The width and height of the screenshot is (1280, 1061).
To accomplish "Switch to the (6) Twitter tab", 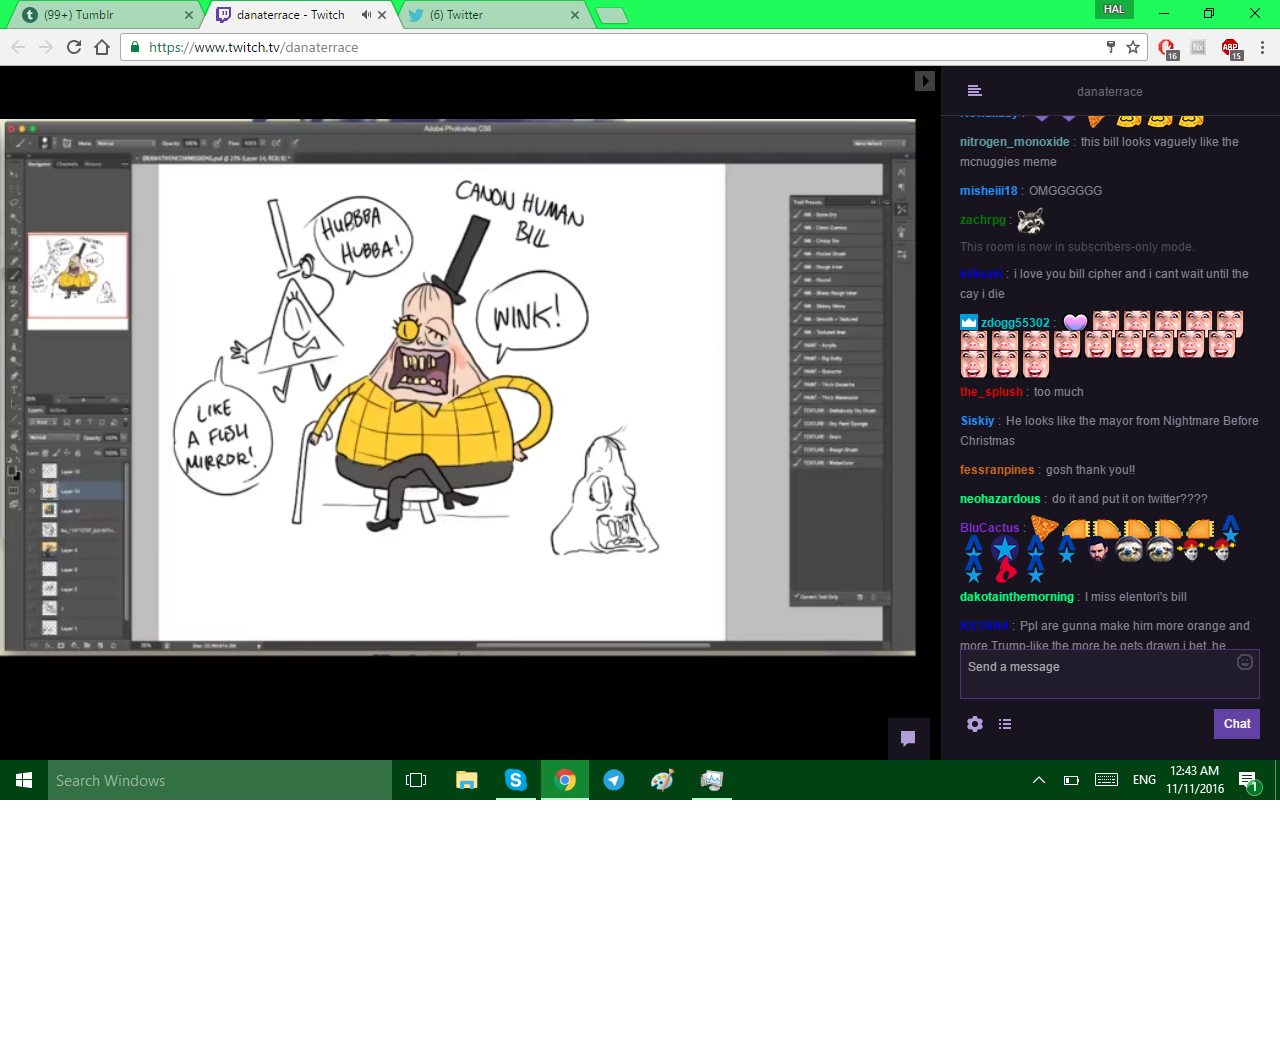I will tap(494, 15).
